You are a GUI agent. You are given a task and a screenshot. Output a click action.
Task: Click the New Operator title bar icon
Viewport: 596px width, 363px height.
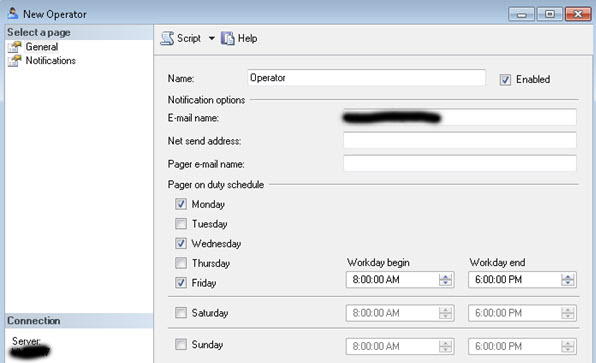coord(13,14)
